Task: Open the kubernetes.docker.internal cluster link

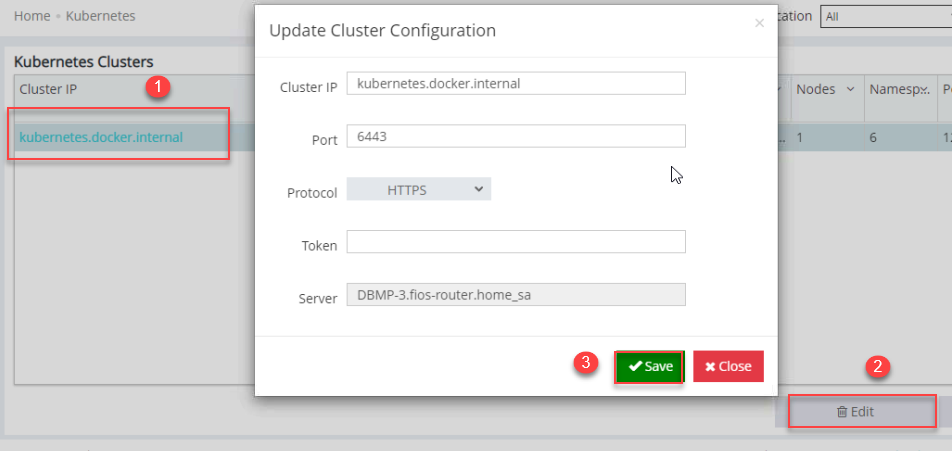Action: 101,137
